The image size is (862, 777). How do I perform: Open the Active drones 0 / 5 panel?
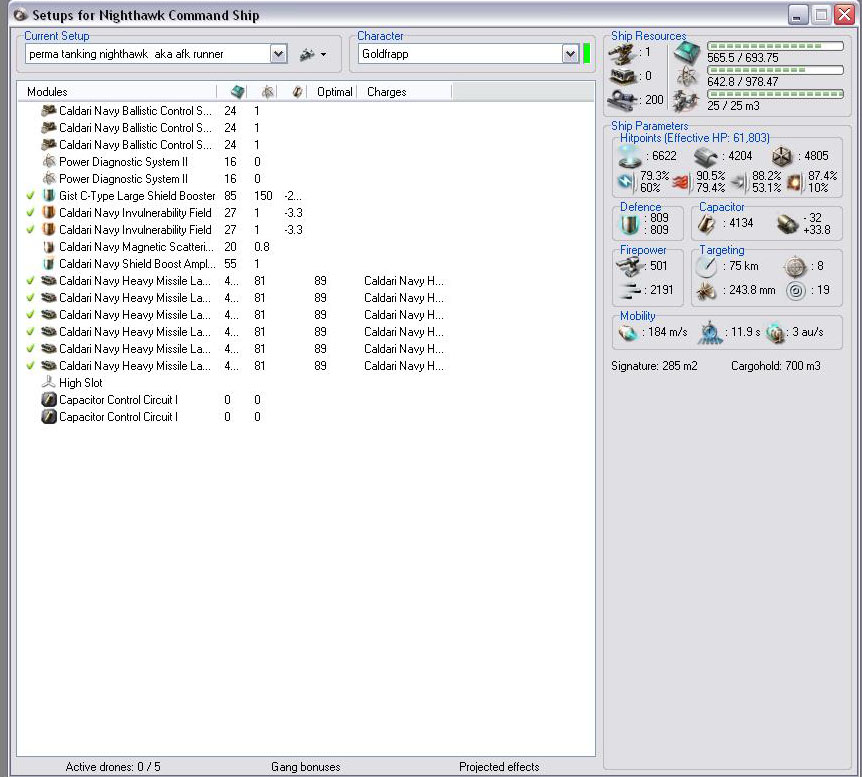113,767
